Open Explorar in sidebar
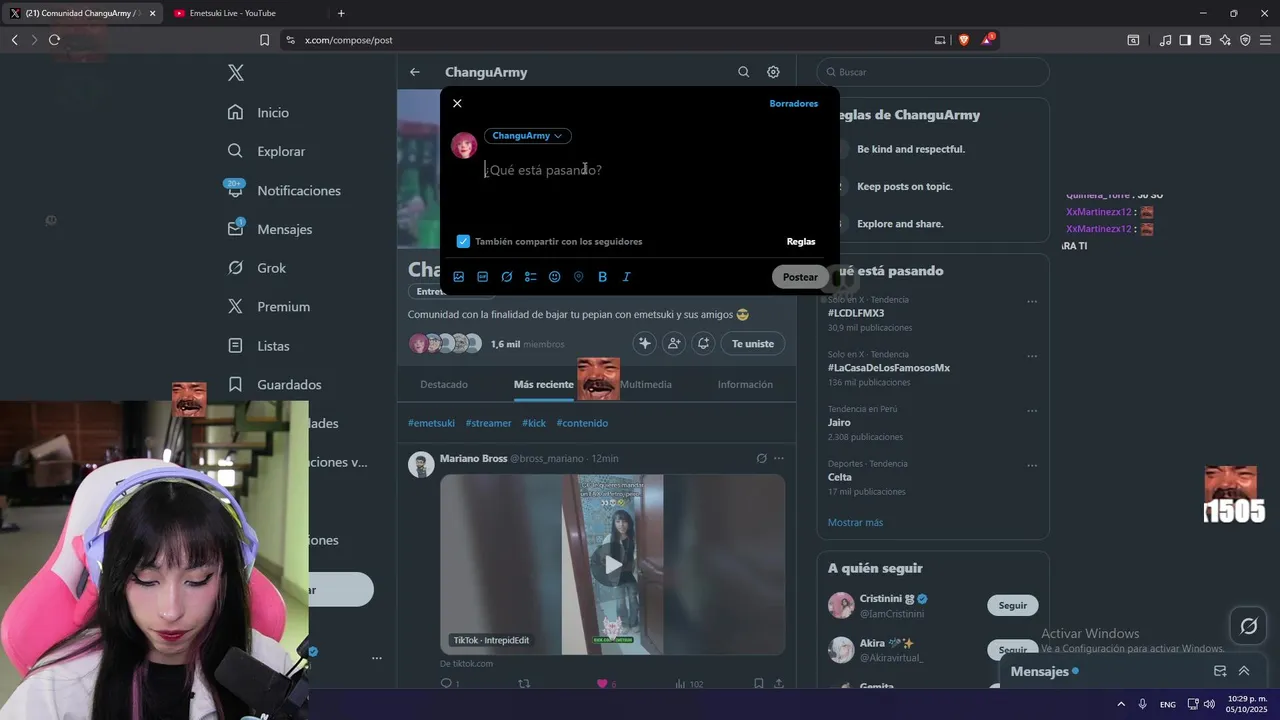 click(x=267, y=151)
